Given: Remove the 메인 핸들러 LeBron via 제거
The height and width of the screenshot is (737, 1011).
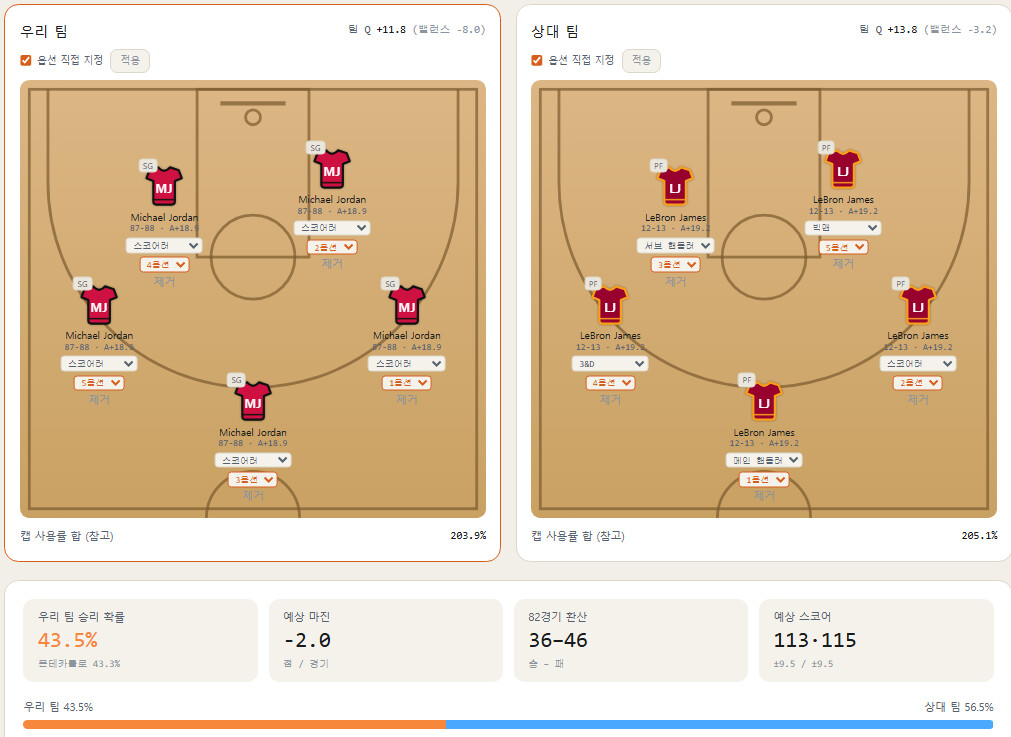Looking at the screenshot, I should pyautogui.click(x=763, y=496).
